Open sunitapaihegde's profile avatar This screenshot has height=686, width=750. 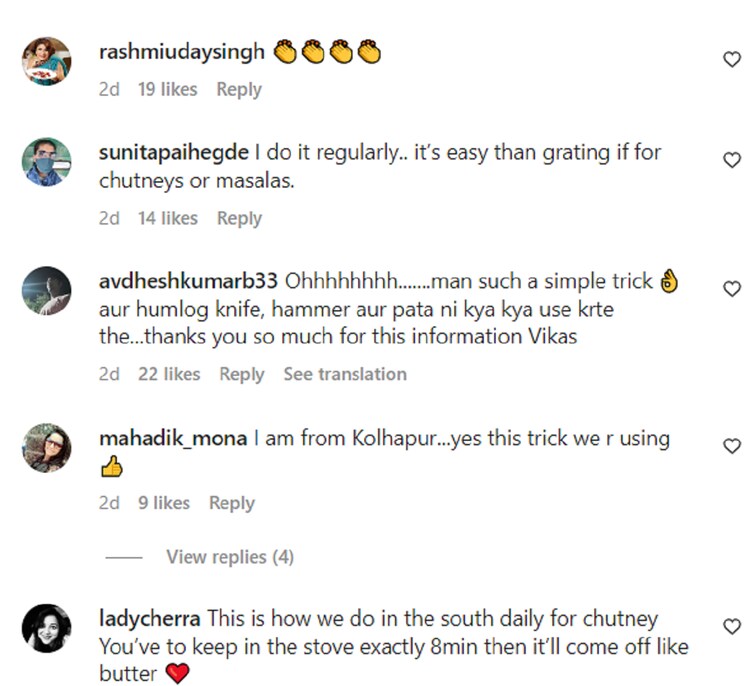(x=47, y=162)
